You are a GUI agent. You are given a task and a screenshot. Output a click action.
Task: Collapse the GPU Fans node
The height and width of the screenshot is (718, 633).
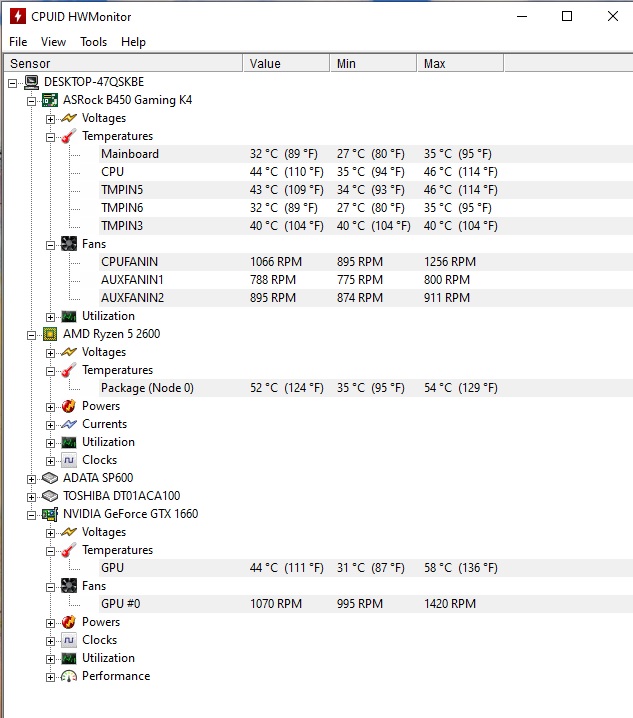50,586
